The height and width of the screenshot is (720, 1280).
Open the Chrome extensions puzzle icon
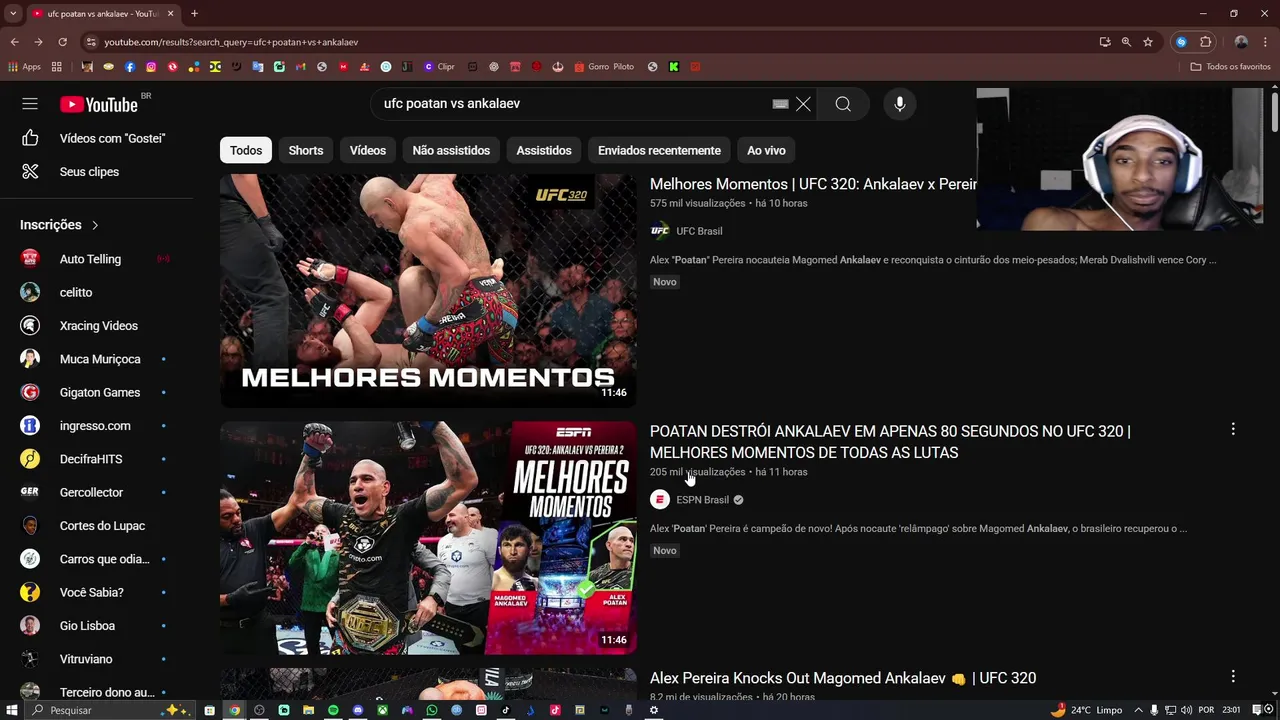tap(1205, 42)
